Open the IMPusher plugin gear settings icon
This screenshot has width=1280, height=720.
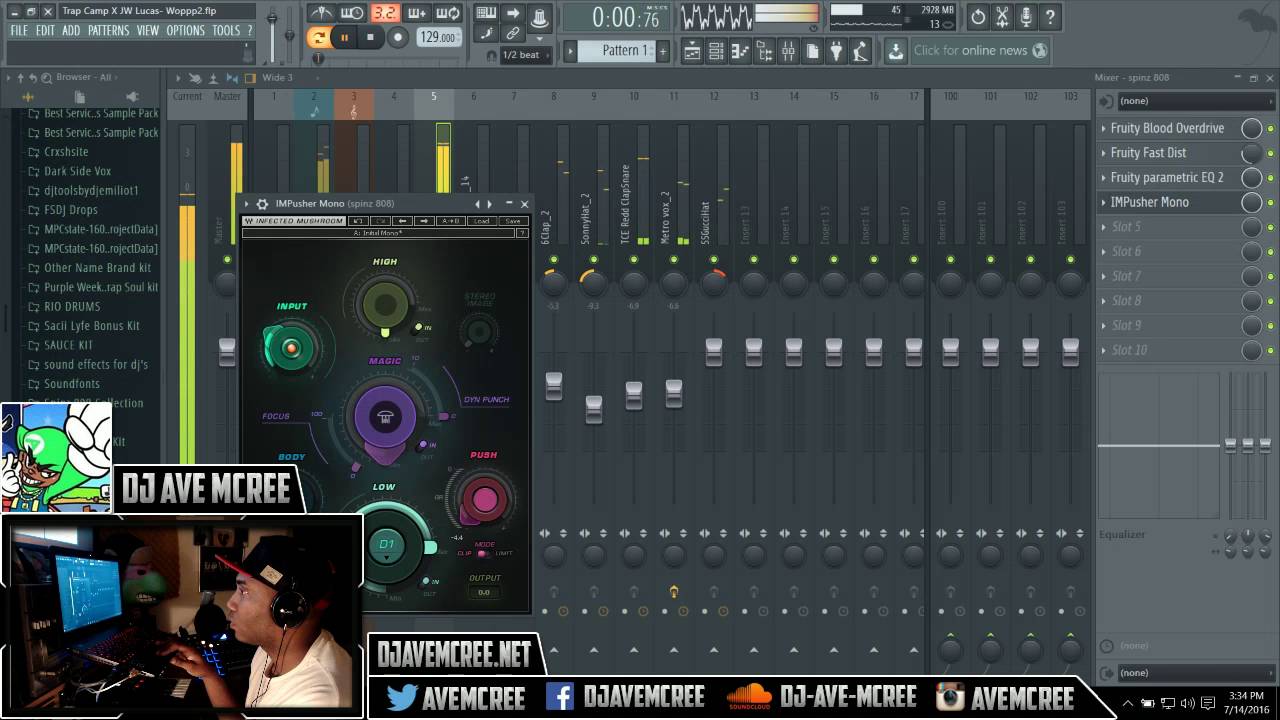tap(261, 204)
